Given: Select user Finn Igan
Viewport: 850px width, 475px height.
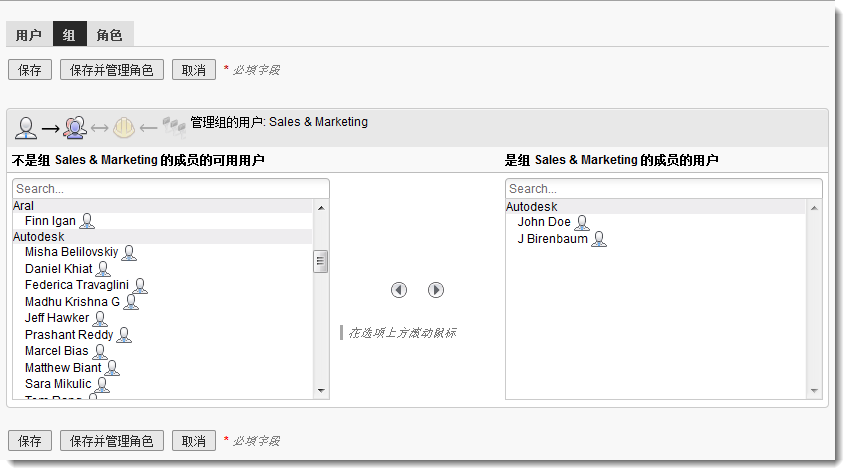Looking at the screenshot, I should 50,221.
